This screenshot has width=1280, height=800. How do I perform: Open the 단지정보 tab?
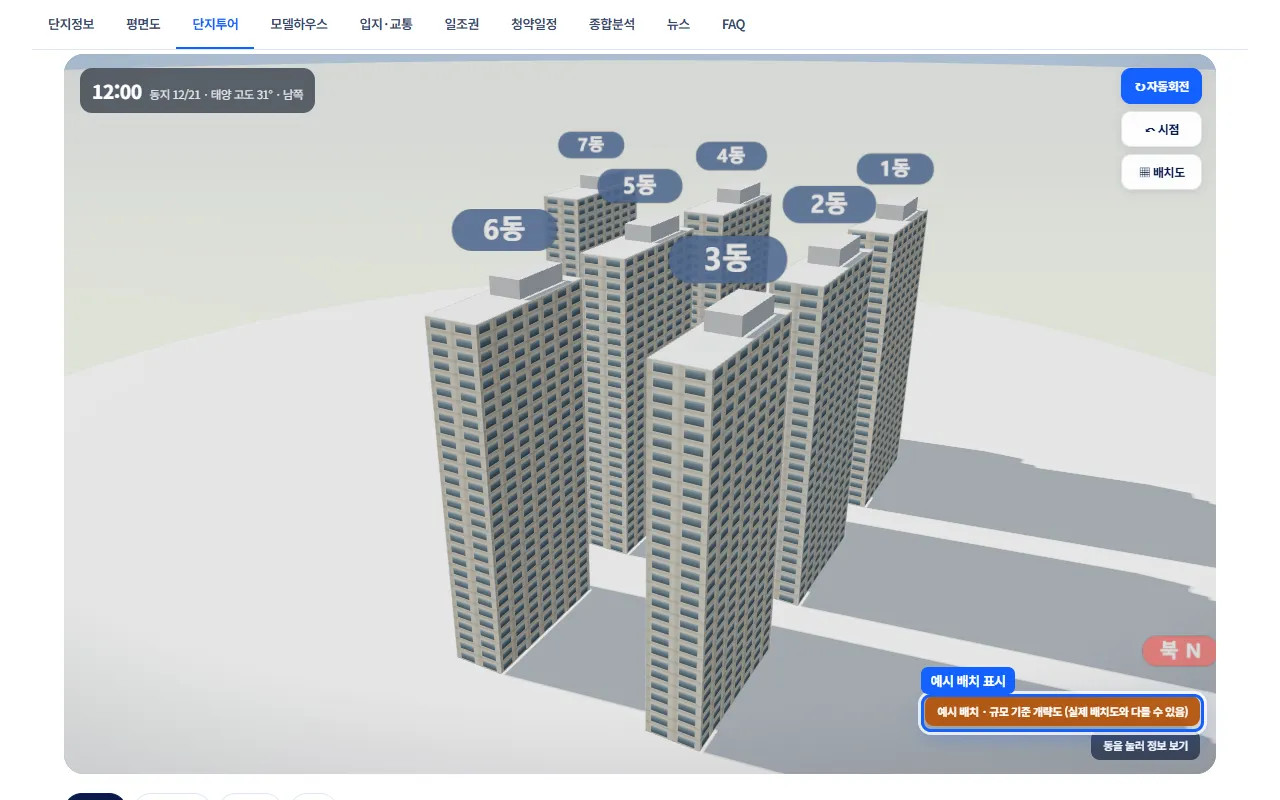click(x=71, y=24)
